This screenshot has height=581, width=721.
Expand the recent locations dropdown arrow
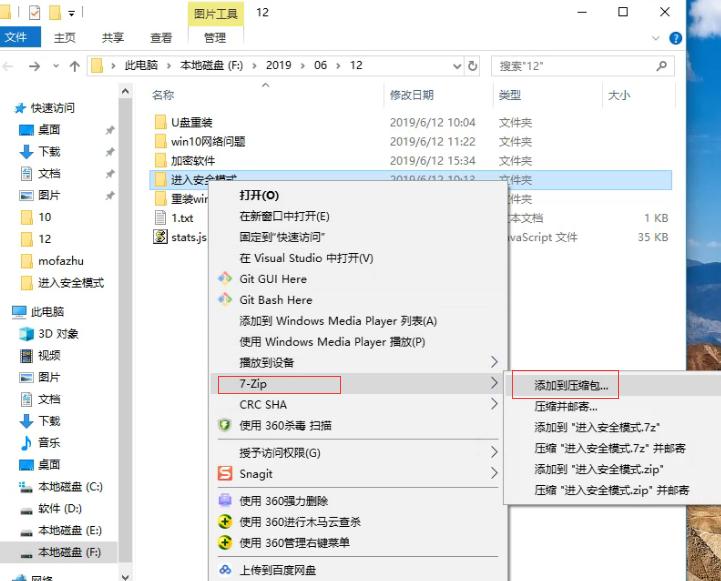pyautogui.click(x=56, y=66)
